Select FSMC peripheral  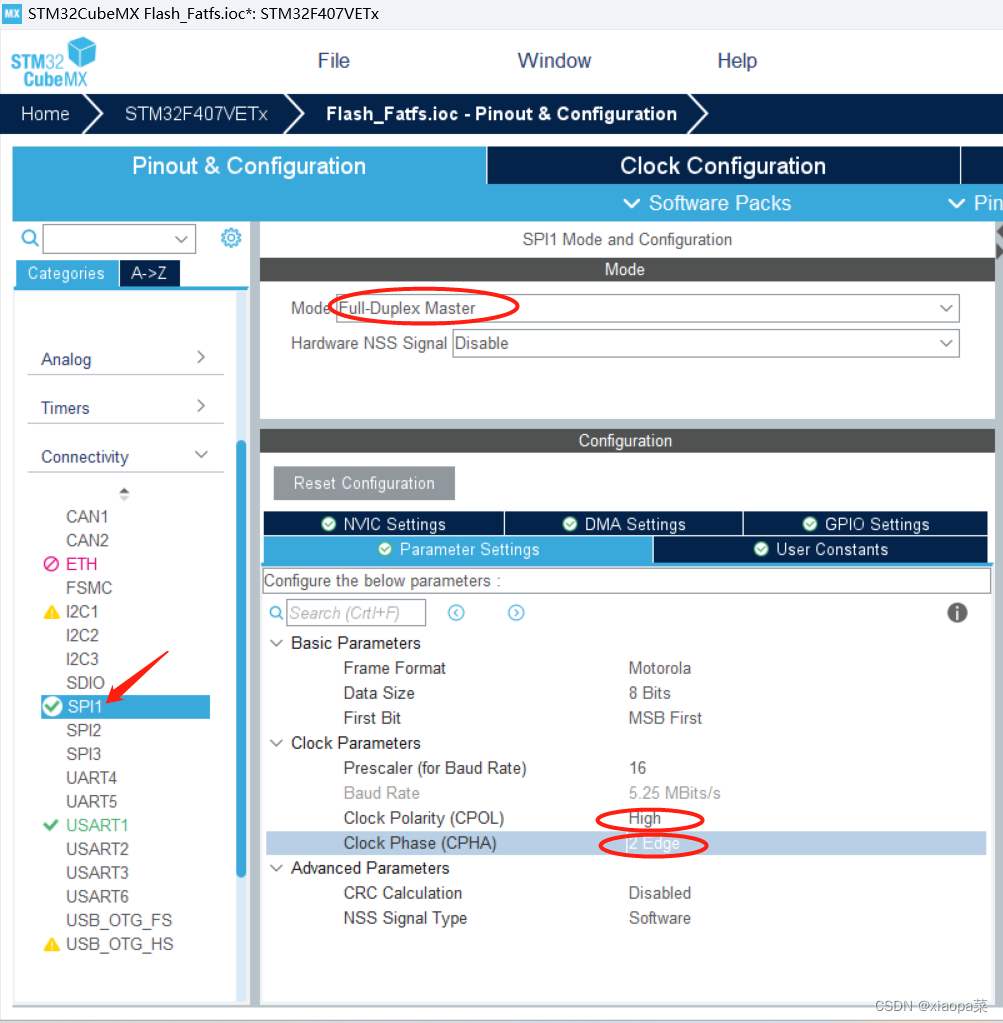point(89,588)
